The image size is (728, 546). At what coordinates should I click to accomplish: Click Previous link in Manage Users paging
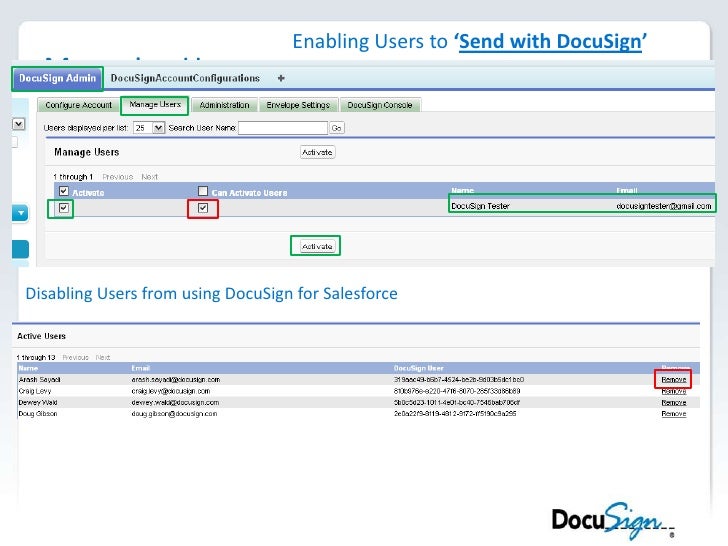click(x=117, y=177)
